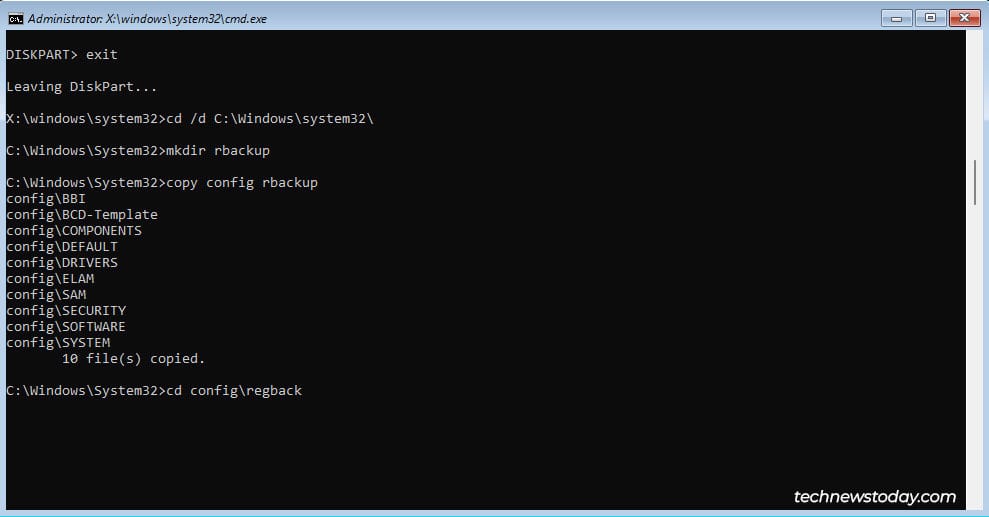The height and width of the screenshot is (517, 989).
Task: Click the 'config\COMPONENTS' output line
Action: coord(74,230)
